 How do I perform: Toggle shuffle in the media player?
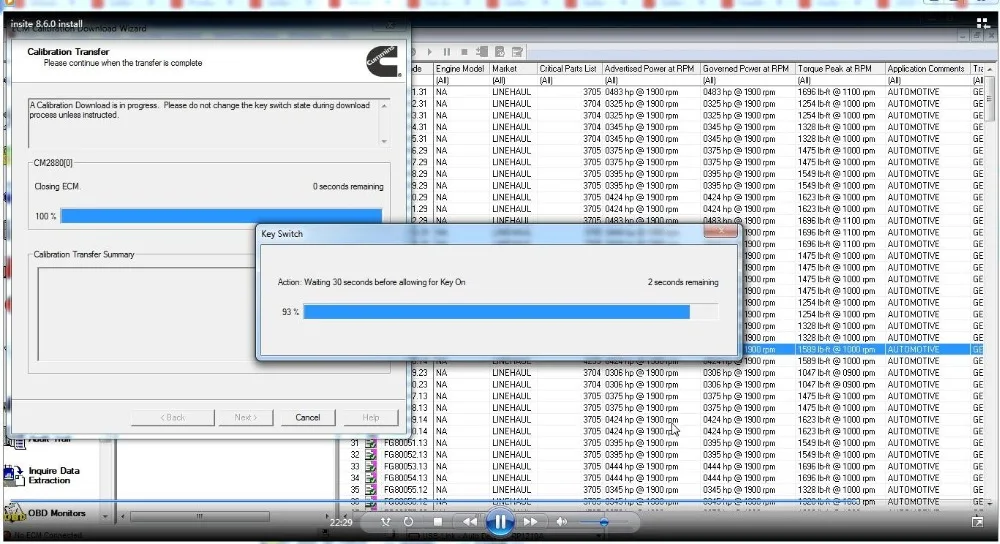click(x=385, y=522)
